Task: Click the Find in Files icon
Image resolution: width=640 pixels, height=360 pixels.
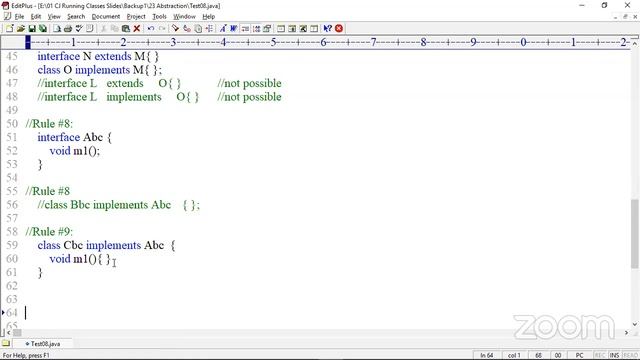Action: (x=198, y=28)
